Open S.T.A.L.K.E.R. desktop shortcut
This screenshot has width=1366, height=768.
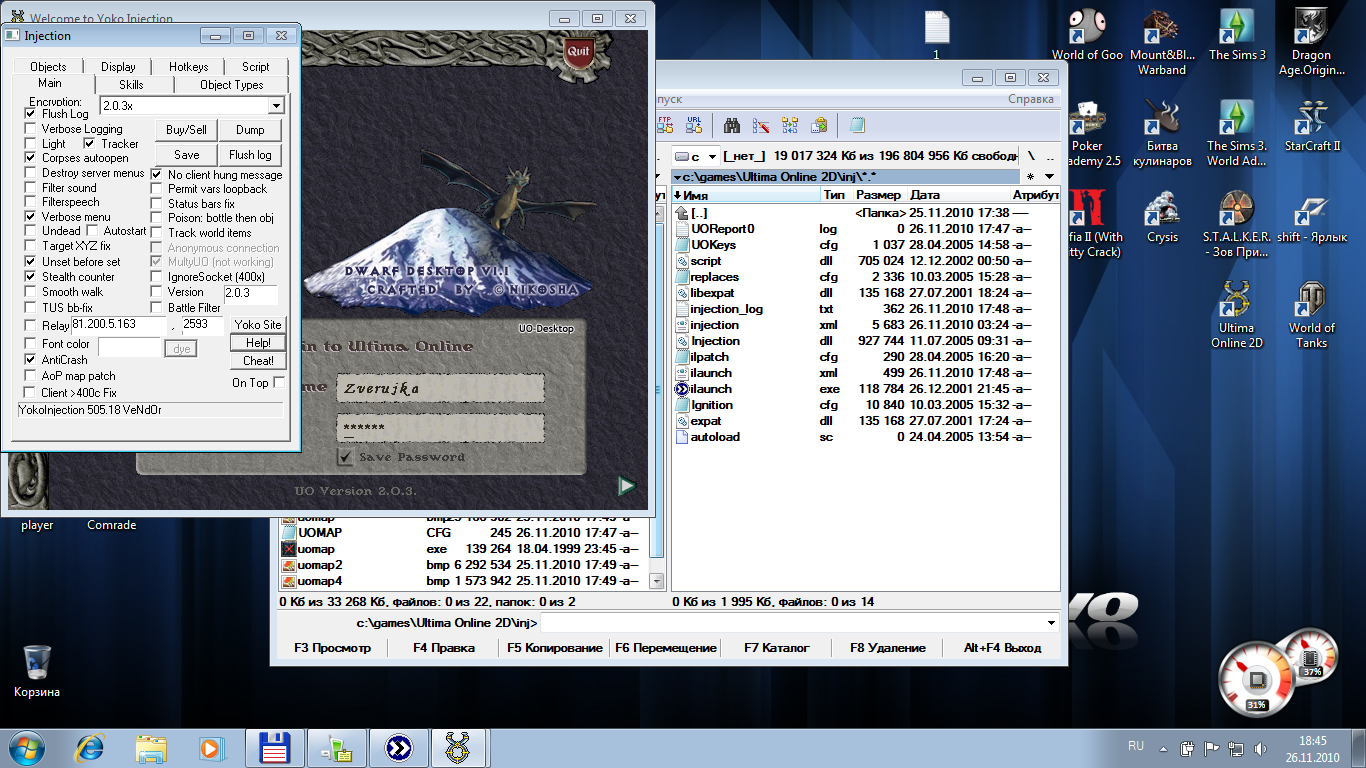point(1237,224)
